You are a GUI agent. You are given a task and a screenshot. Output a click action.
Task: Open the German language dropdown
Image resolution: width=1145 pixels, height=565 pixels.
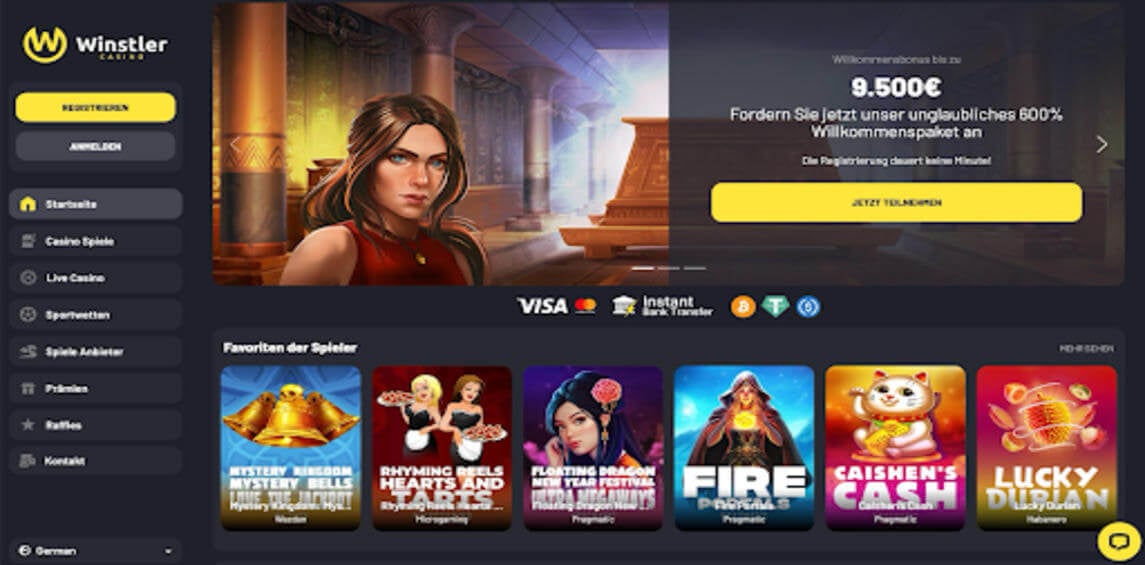96,551
